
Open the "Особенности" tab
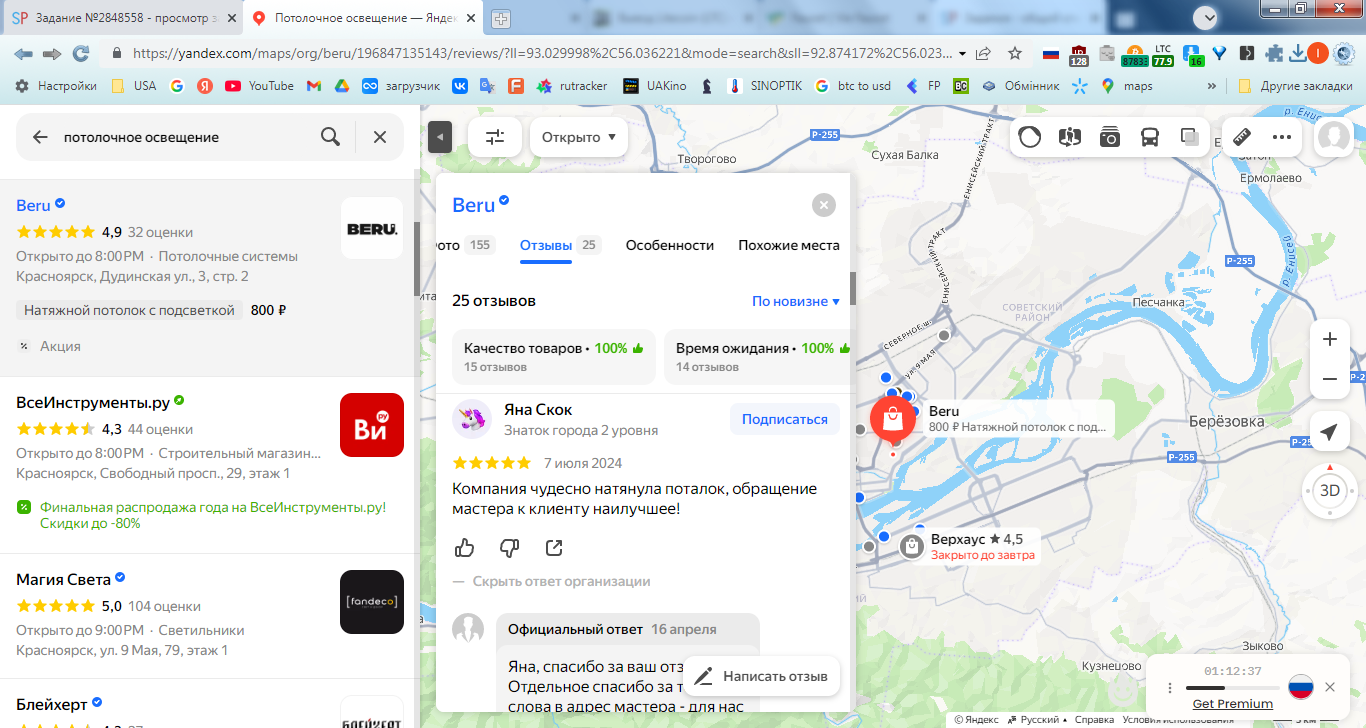tap(670, 245)
